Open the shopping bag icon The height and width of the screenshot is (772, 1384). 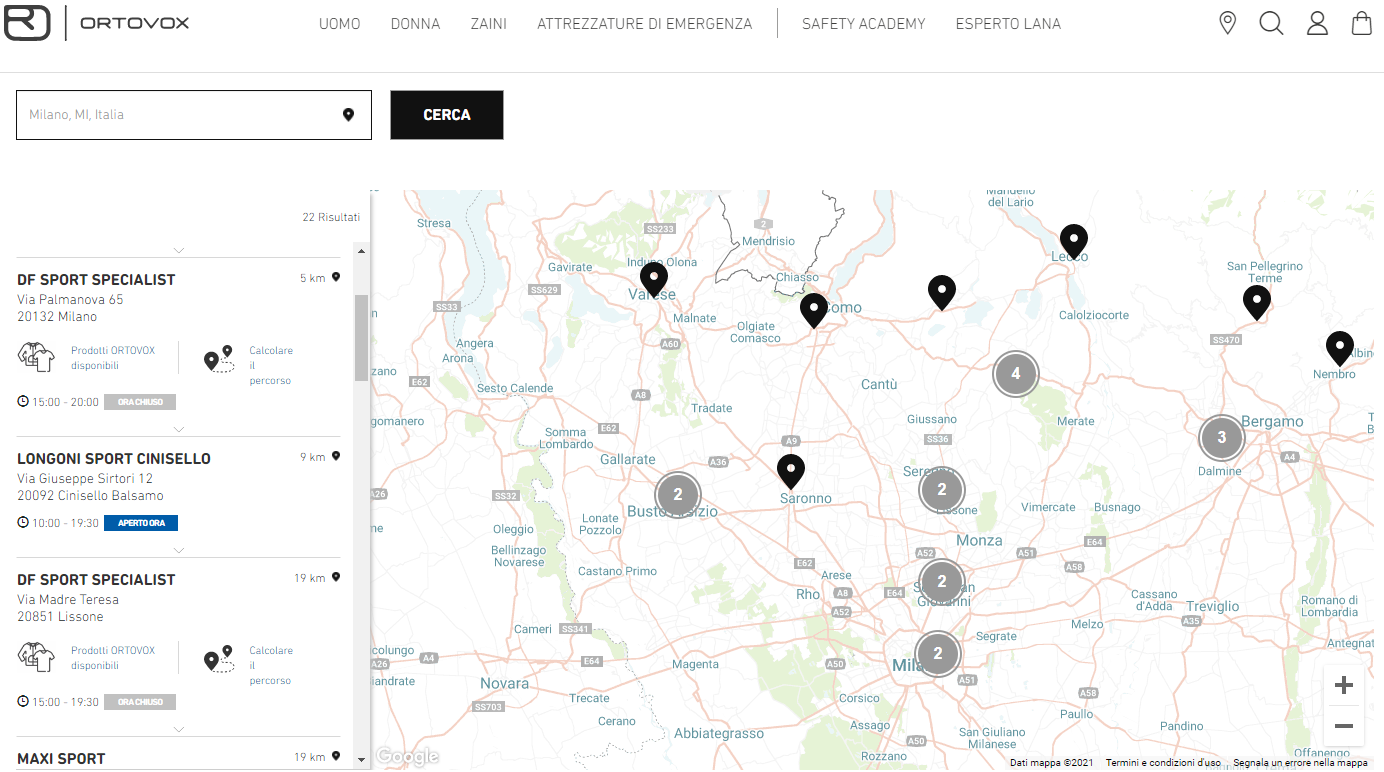click(x=1361, y=23)
